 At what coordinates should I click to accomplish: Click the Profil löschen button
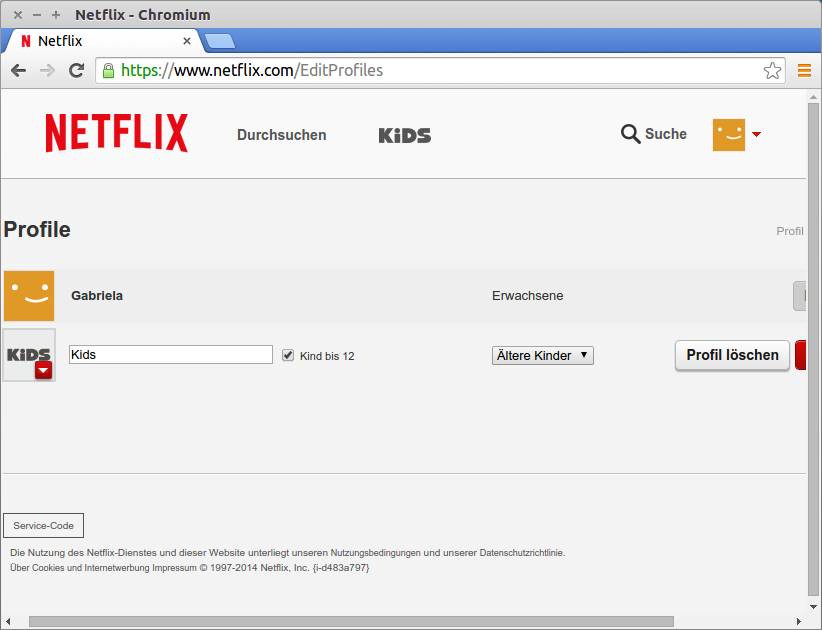click(732, 355)
